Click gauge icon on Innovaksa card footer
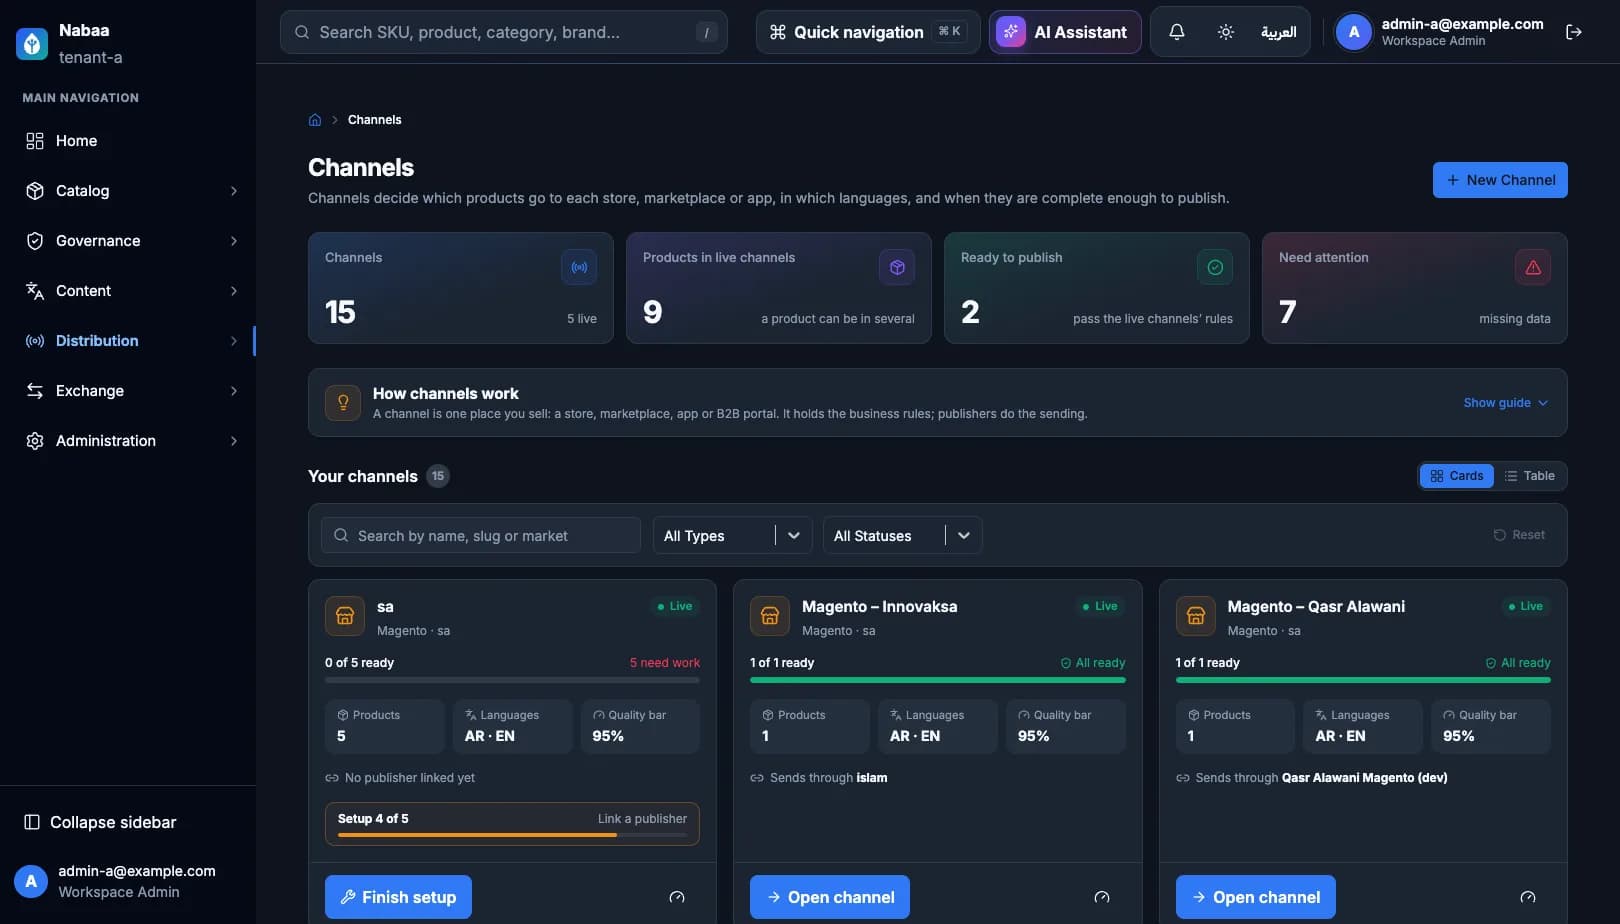1620x924 pixels. (1102, 897)
